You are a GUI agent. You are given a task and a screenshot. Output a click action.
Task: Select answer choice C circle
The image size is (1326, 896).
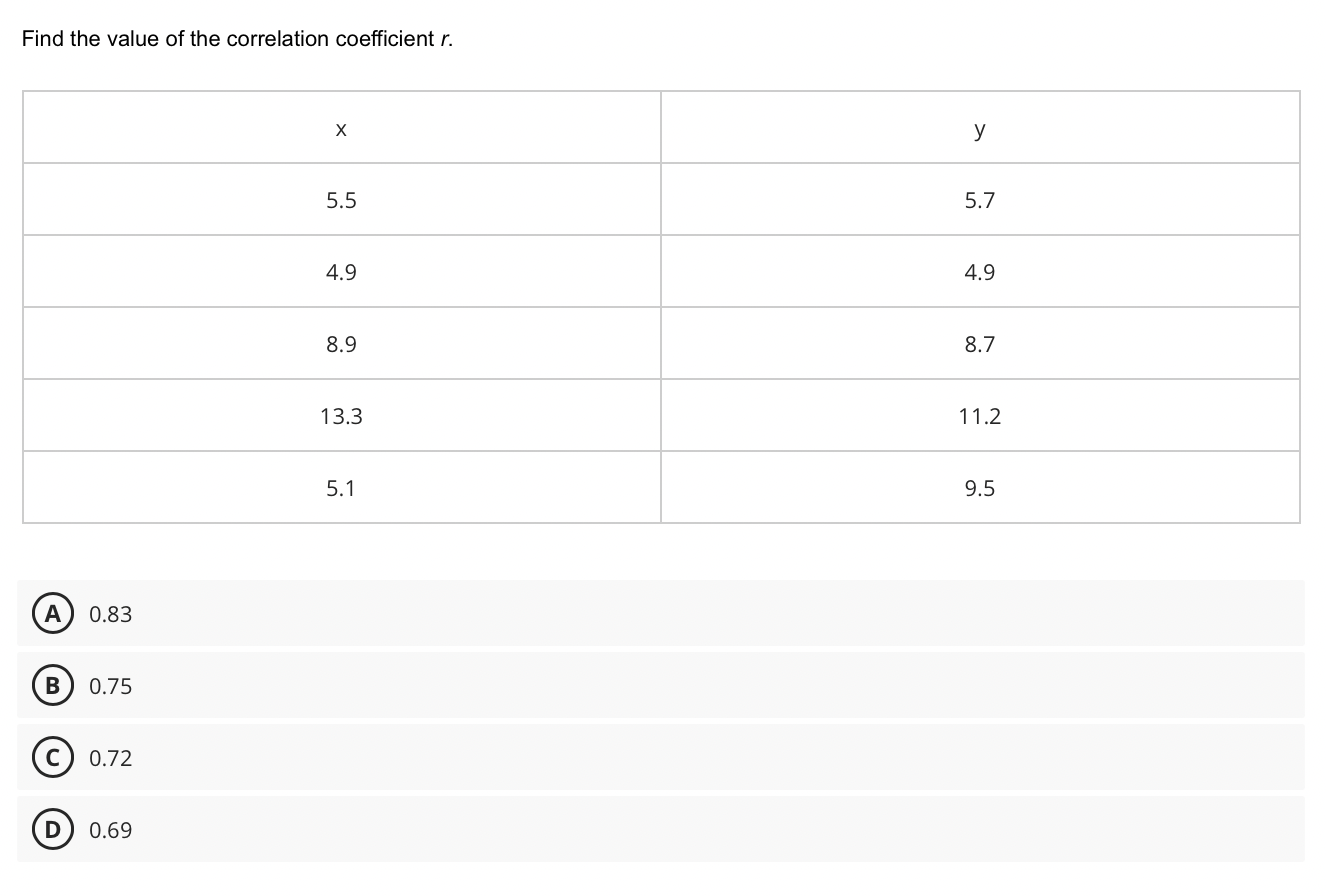pos(53,757)
